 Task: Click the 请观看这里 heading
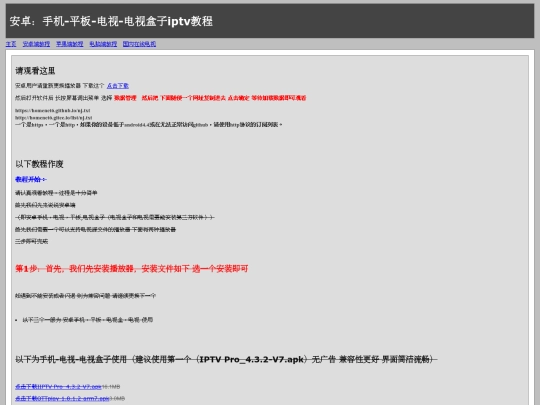point(35,71)
